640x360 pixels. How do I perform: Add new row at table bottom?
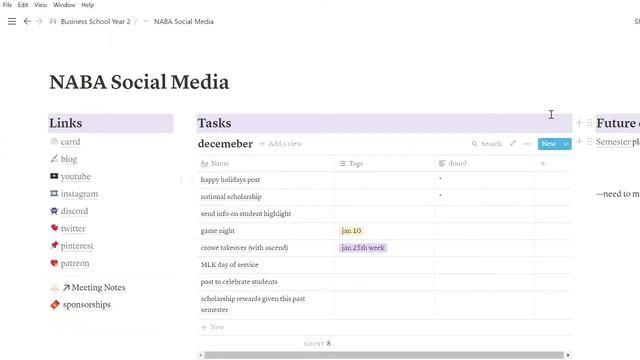pyautogui.click(x=213, y=327)
